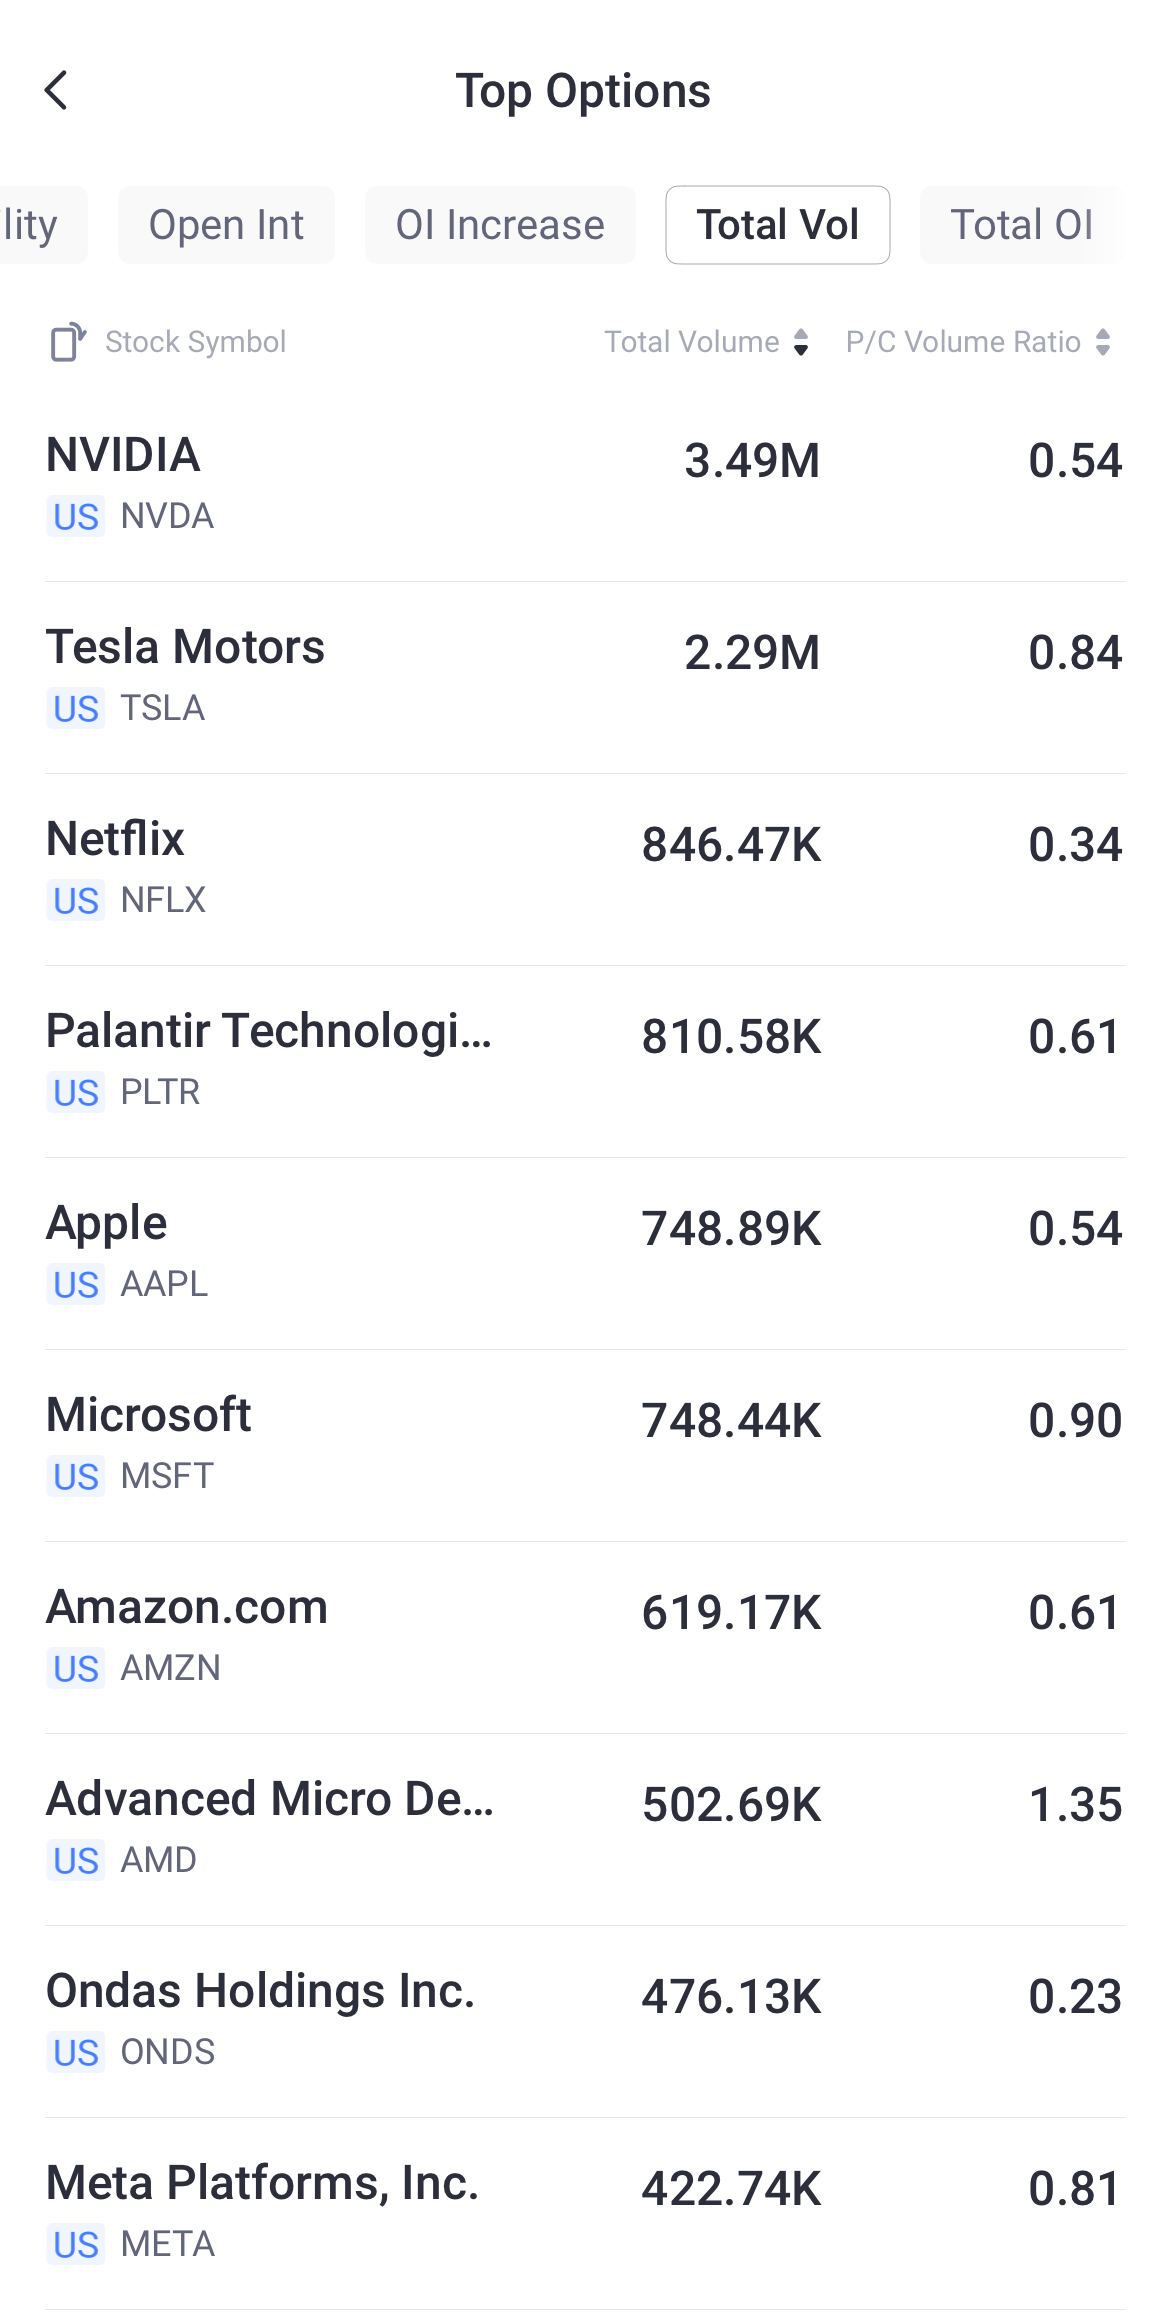Open Tesla Motors stock entry
This screenshot has height=2313, width=1170.
pyautogui.click(x=585, y=677)
